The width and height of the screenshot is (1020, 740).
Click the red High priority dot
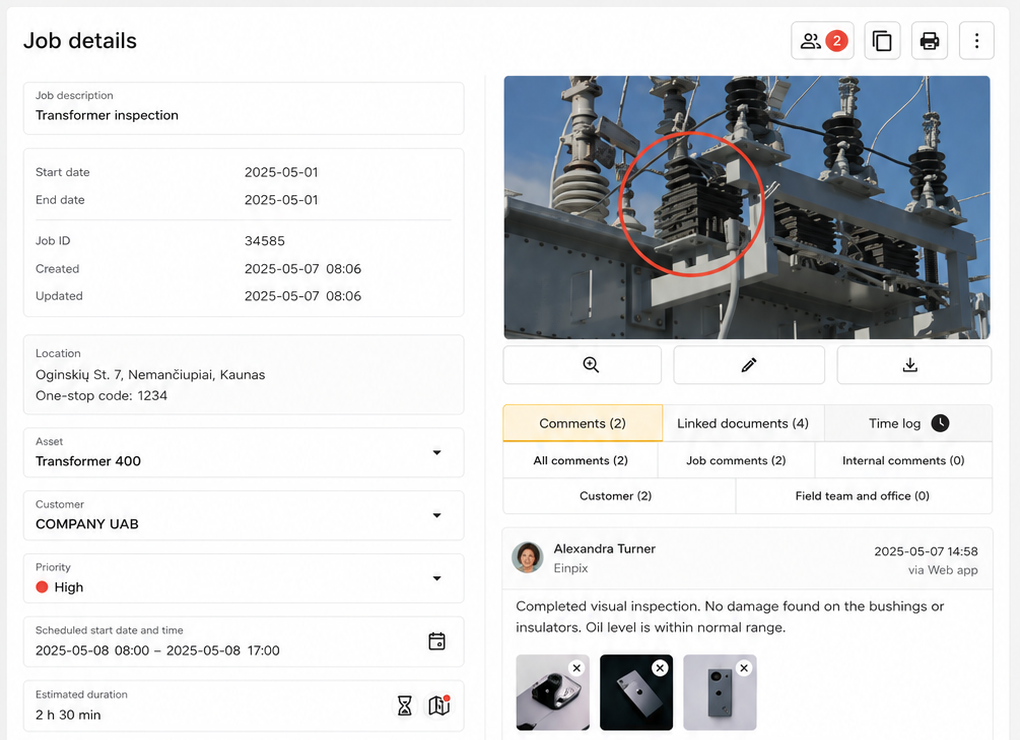(x=42, y=587)
